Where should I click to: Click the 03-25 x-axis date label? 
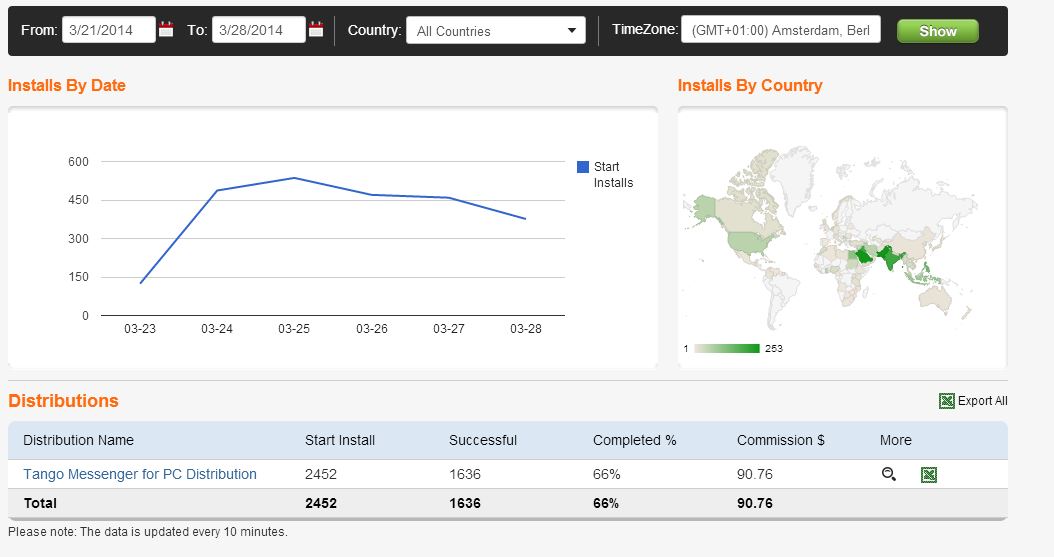point(294,329)
